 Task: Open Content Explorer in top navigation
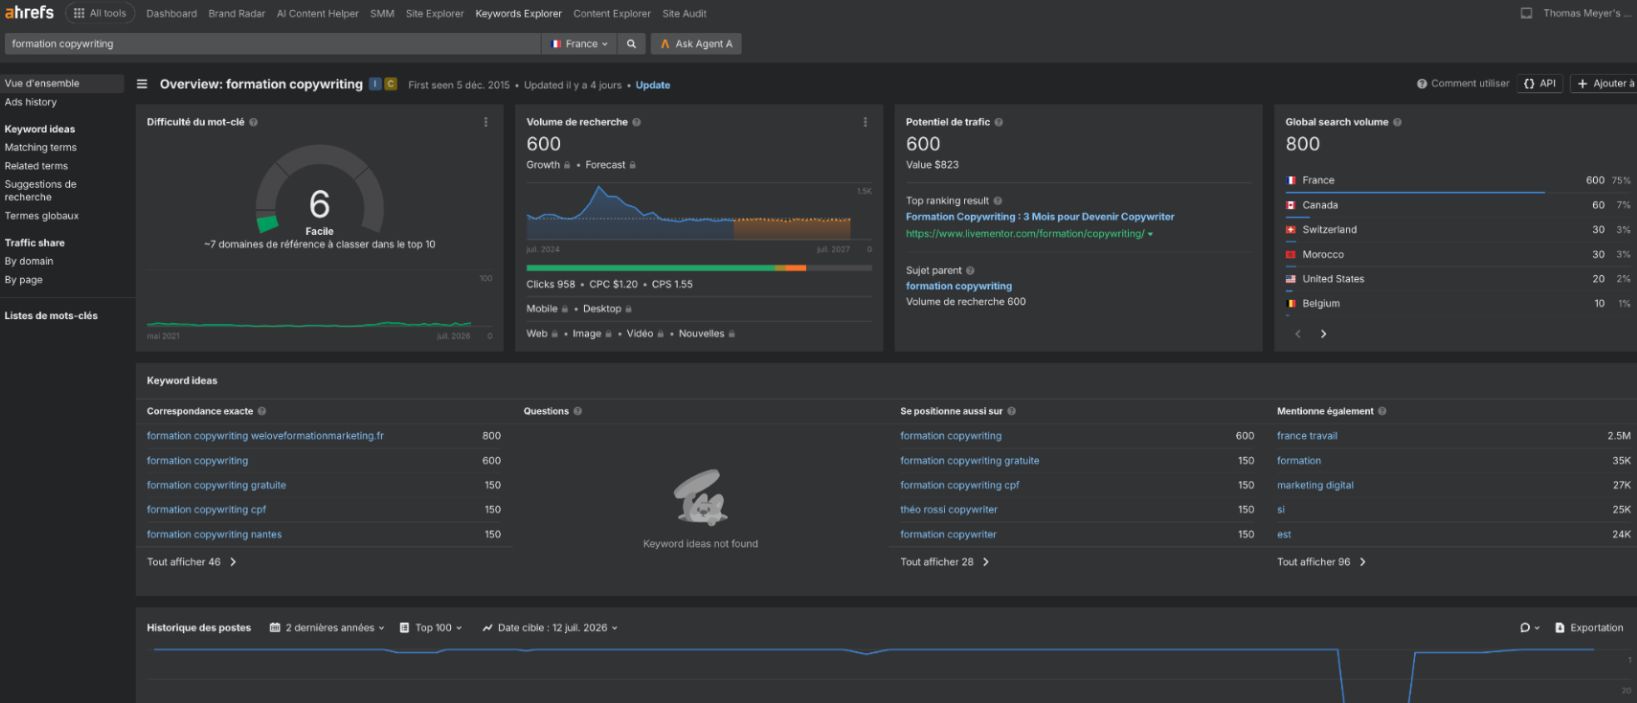612,14
